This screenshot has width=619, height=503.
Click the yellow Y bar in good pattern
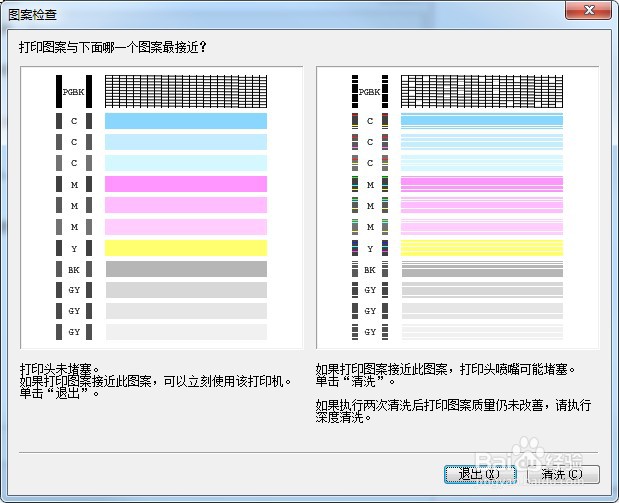[x=186, y=248]
